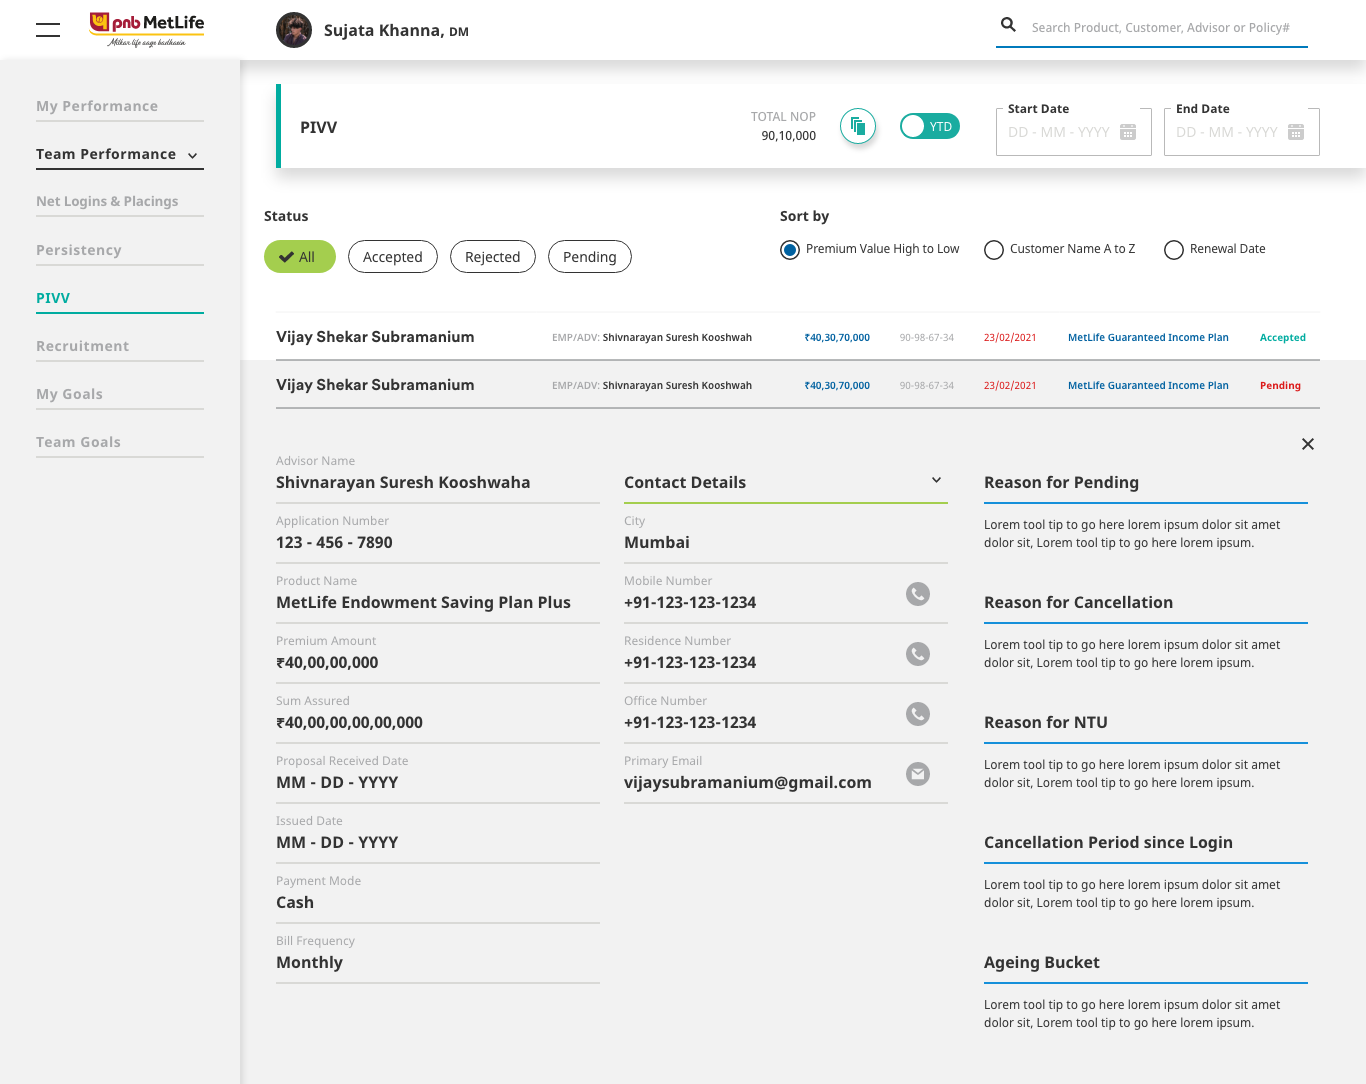Click the Reason for Cancellation heading
Screen dimensions: 1366x1084
pos(1078,602)
